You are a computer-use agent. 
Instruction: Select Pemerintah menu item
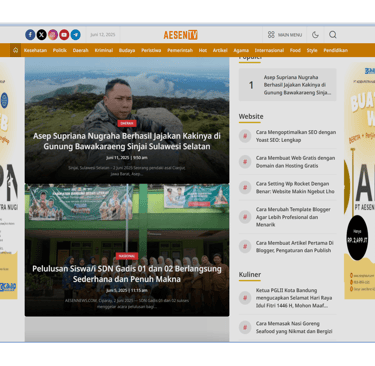click(180, 50)
